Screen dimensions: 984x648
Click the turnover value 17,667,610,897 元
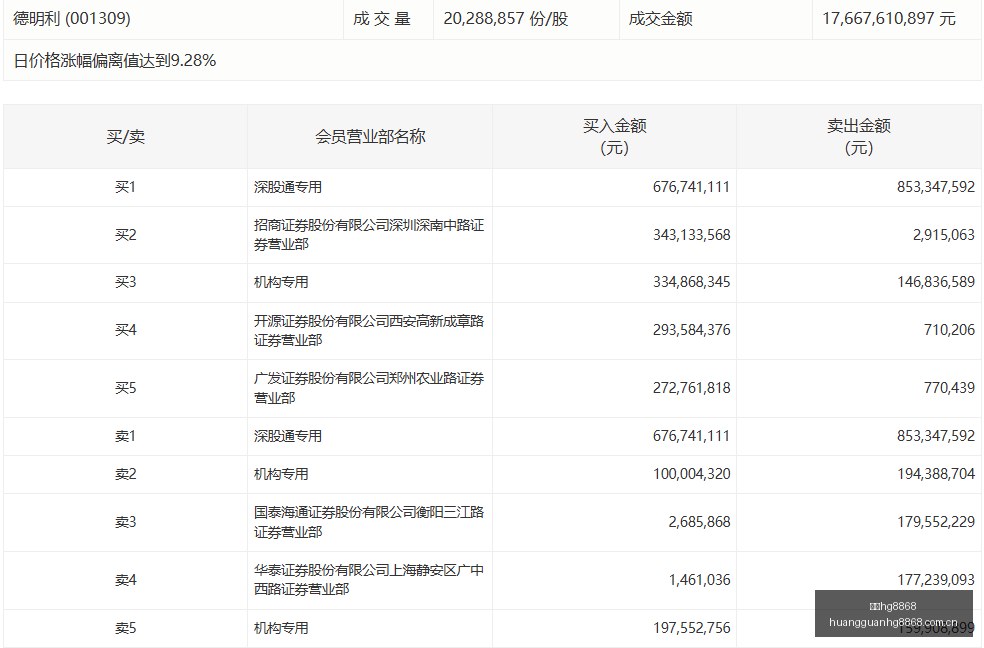[889, 19]
